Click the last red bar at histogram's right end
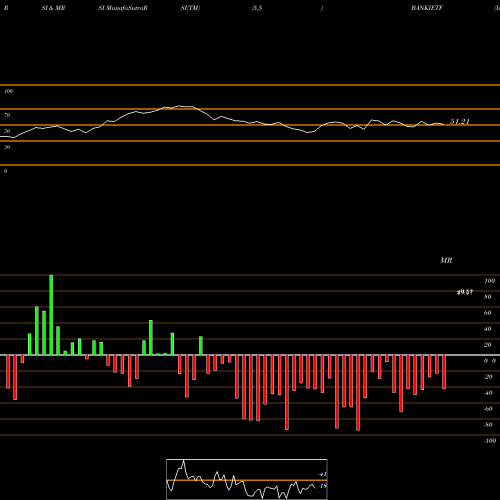This screenshot has height=500, width=500. tap(444, 372)
